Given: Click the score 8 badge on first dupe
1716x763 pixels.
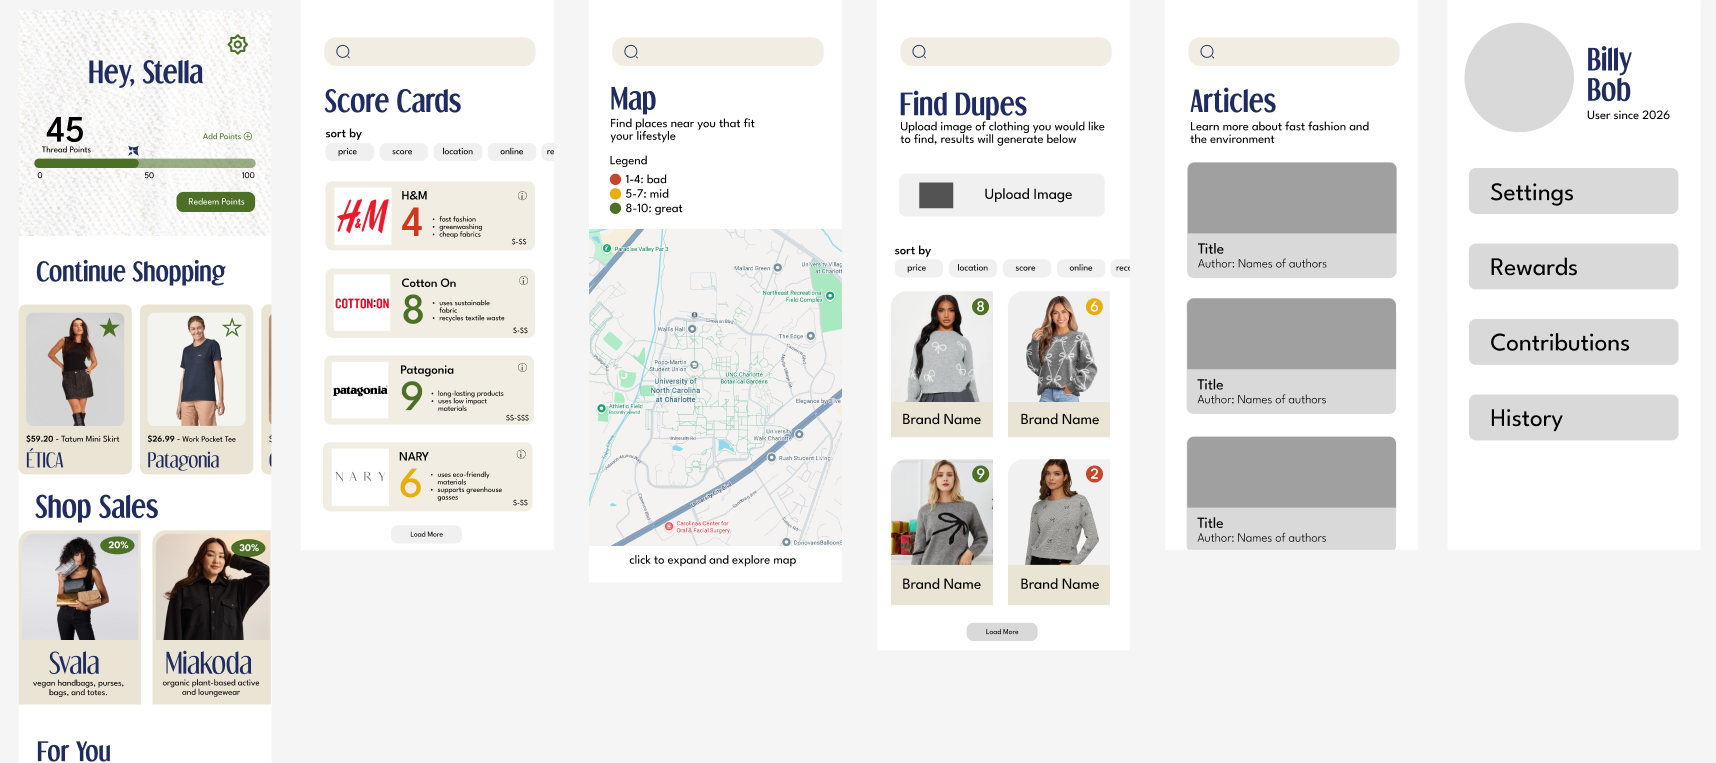Looking at the screenshot, I should [981, 307].
